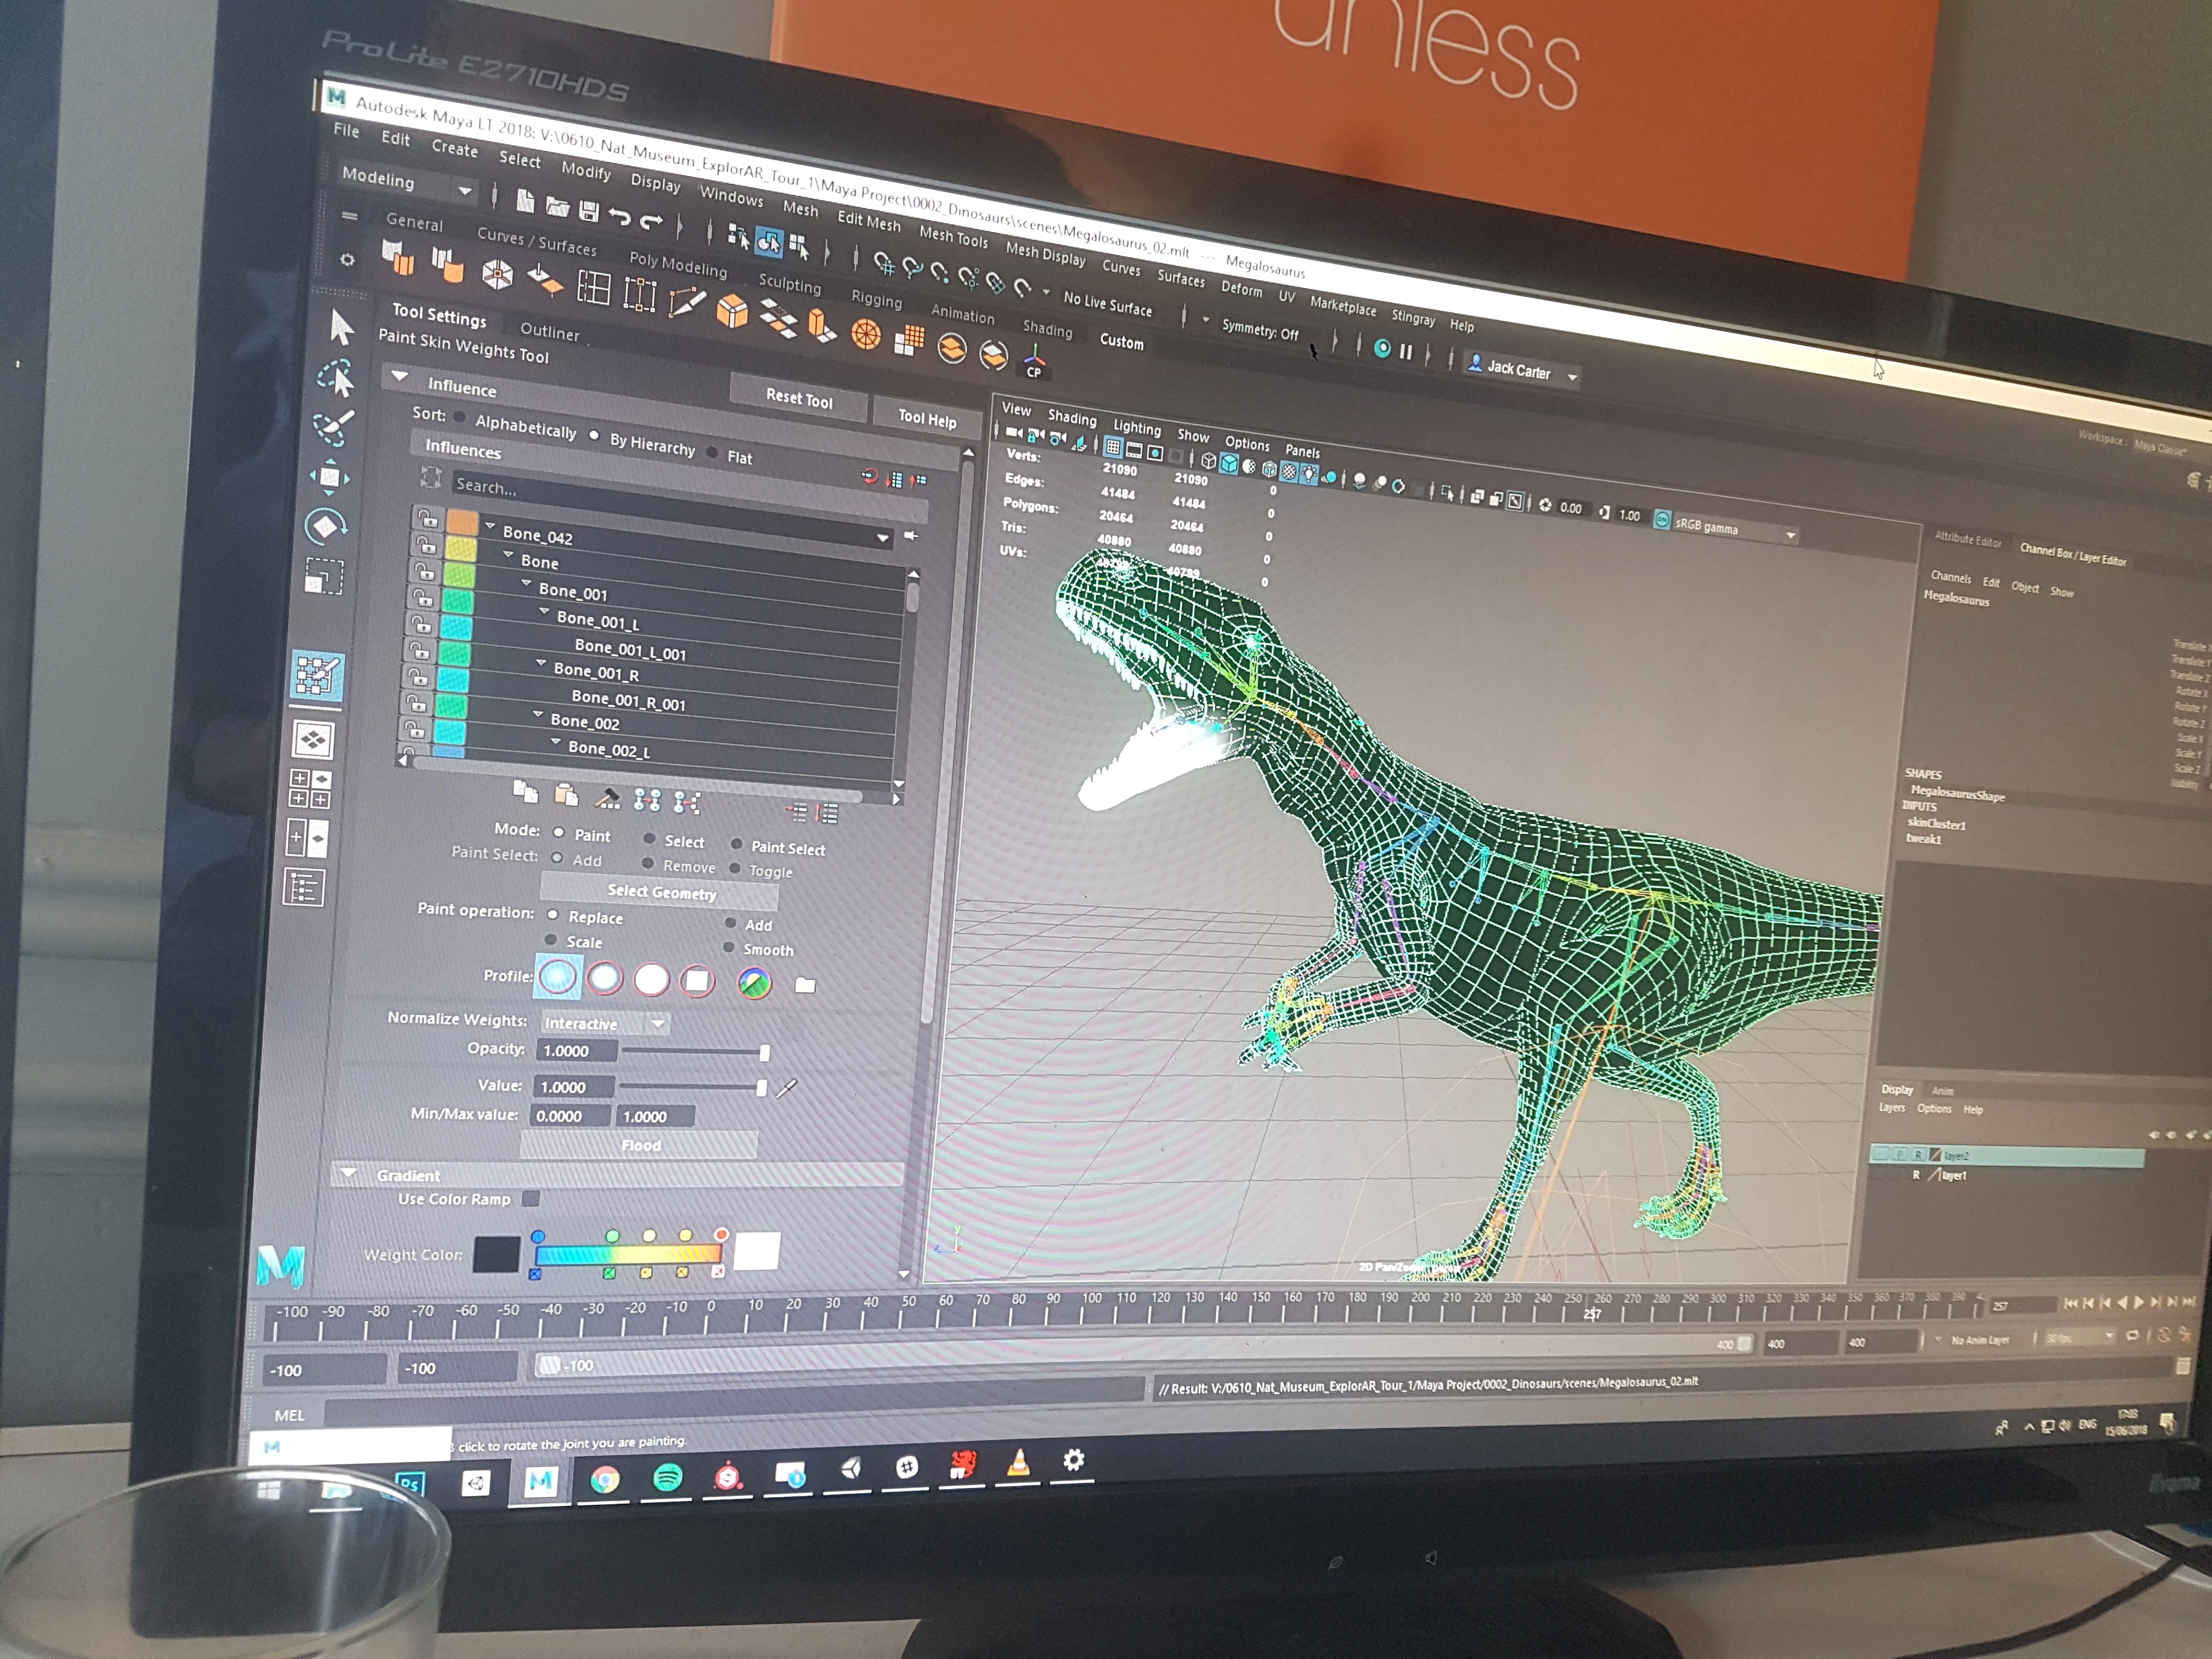Click the Play forward timeline button
This screenshot has width=2212, height=1659.
coord(2139,1303)
